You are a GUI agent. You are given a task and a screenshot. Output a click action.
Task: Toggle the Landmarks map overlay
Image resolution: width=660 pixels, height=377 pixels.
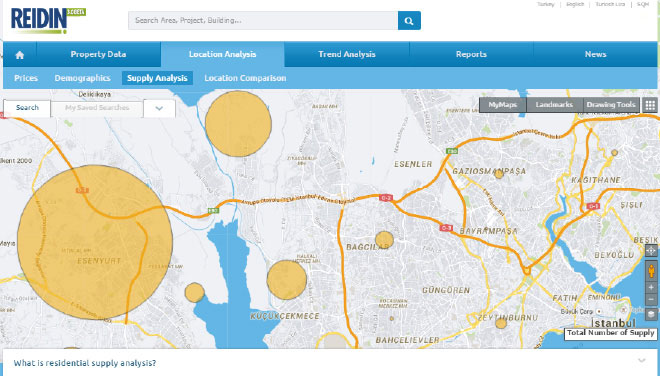pos(554,105)
